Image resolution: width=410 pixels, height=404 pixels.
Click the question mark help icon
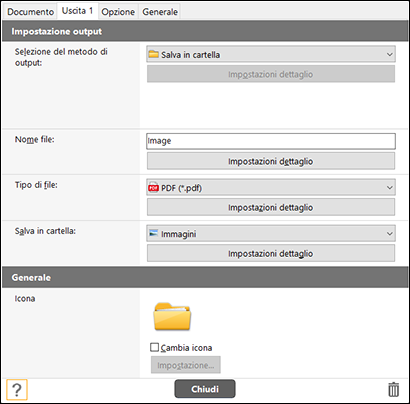[17, 389]
